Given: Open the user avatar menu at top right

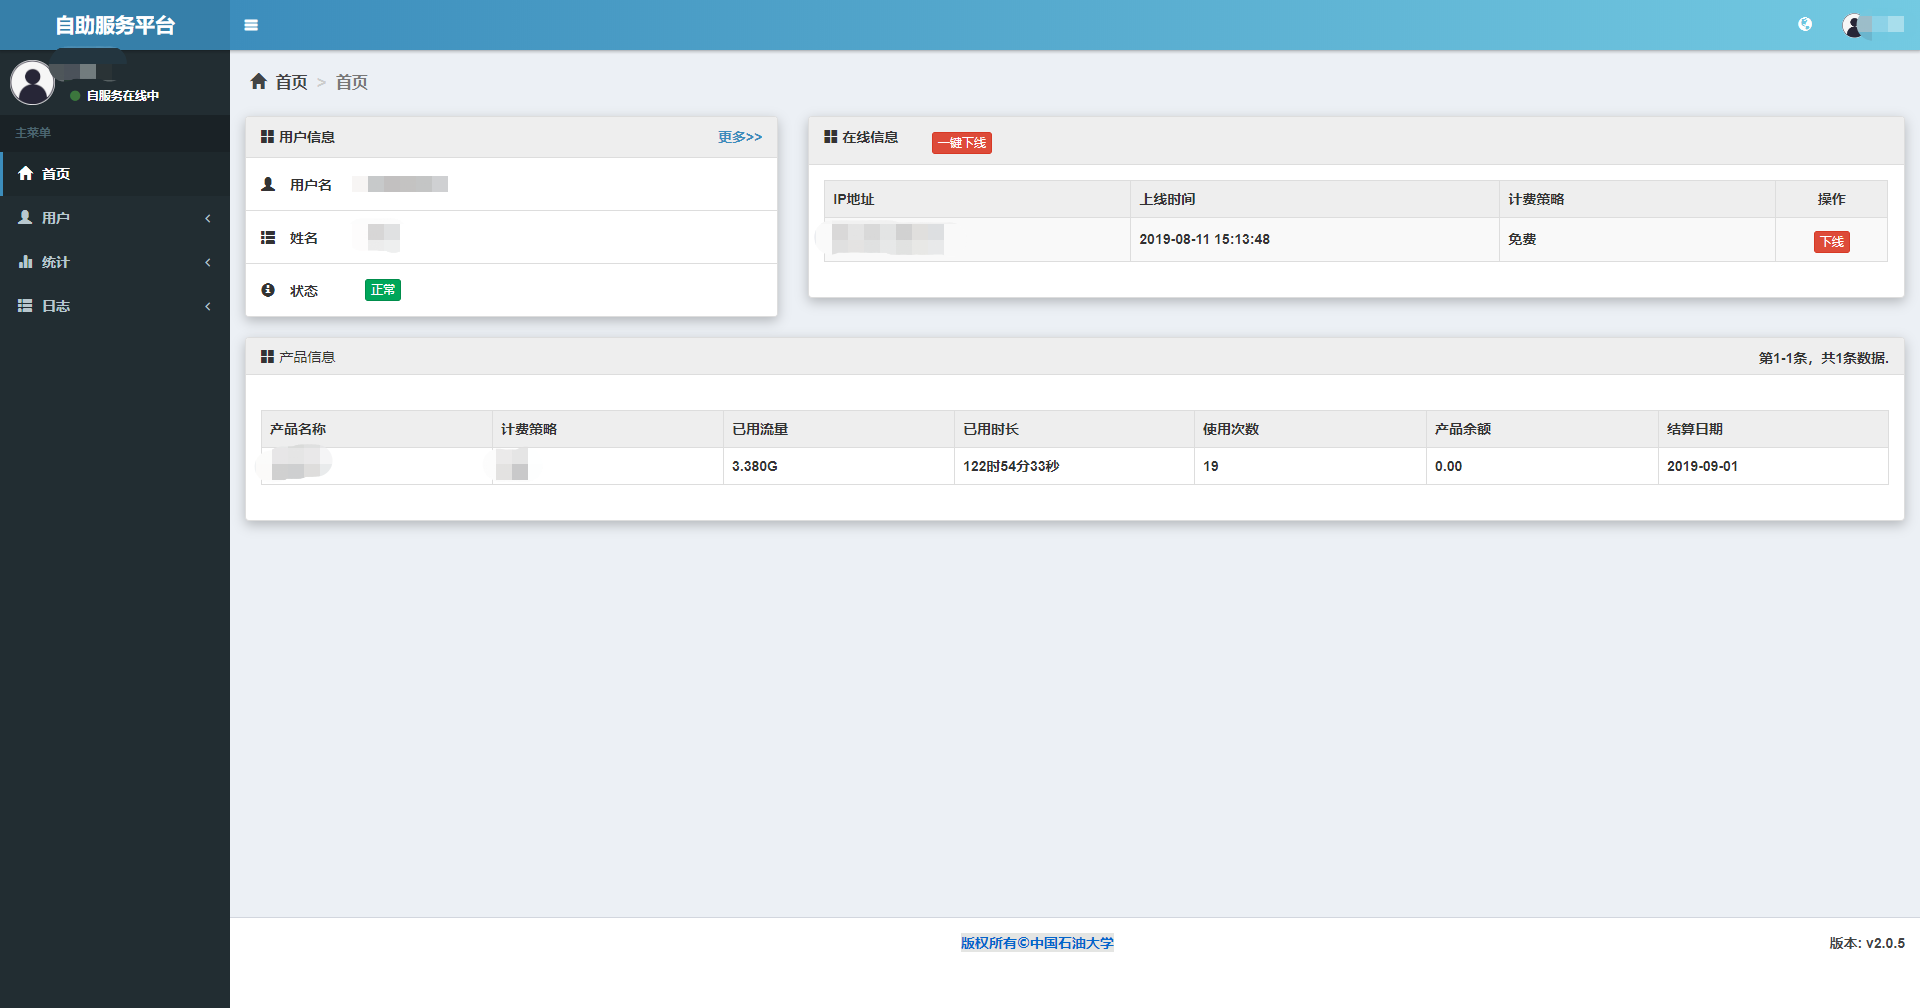Looking at the screenshot, I should [1872, 25].
